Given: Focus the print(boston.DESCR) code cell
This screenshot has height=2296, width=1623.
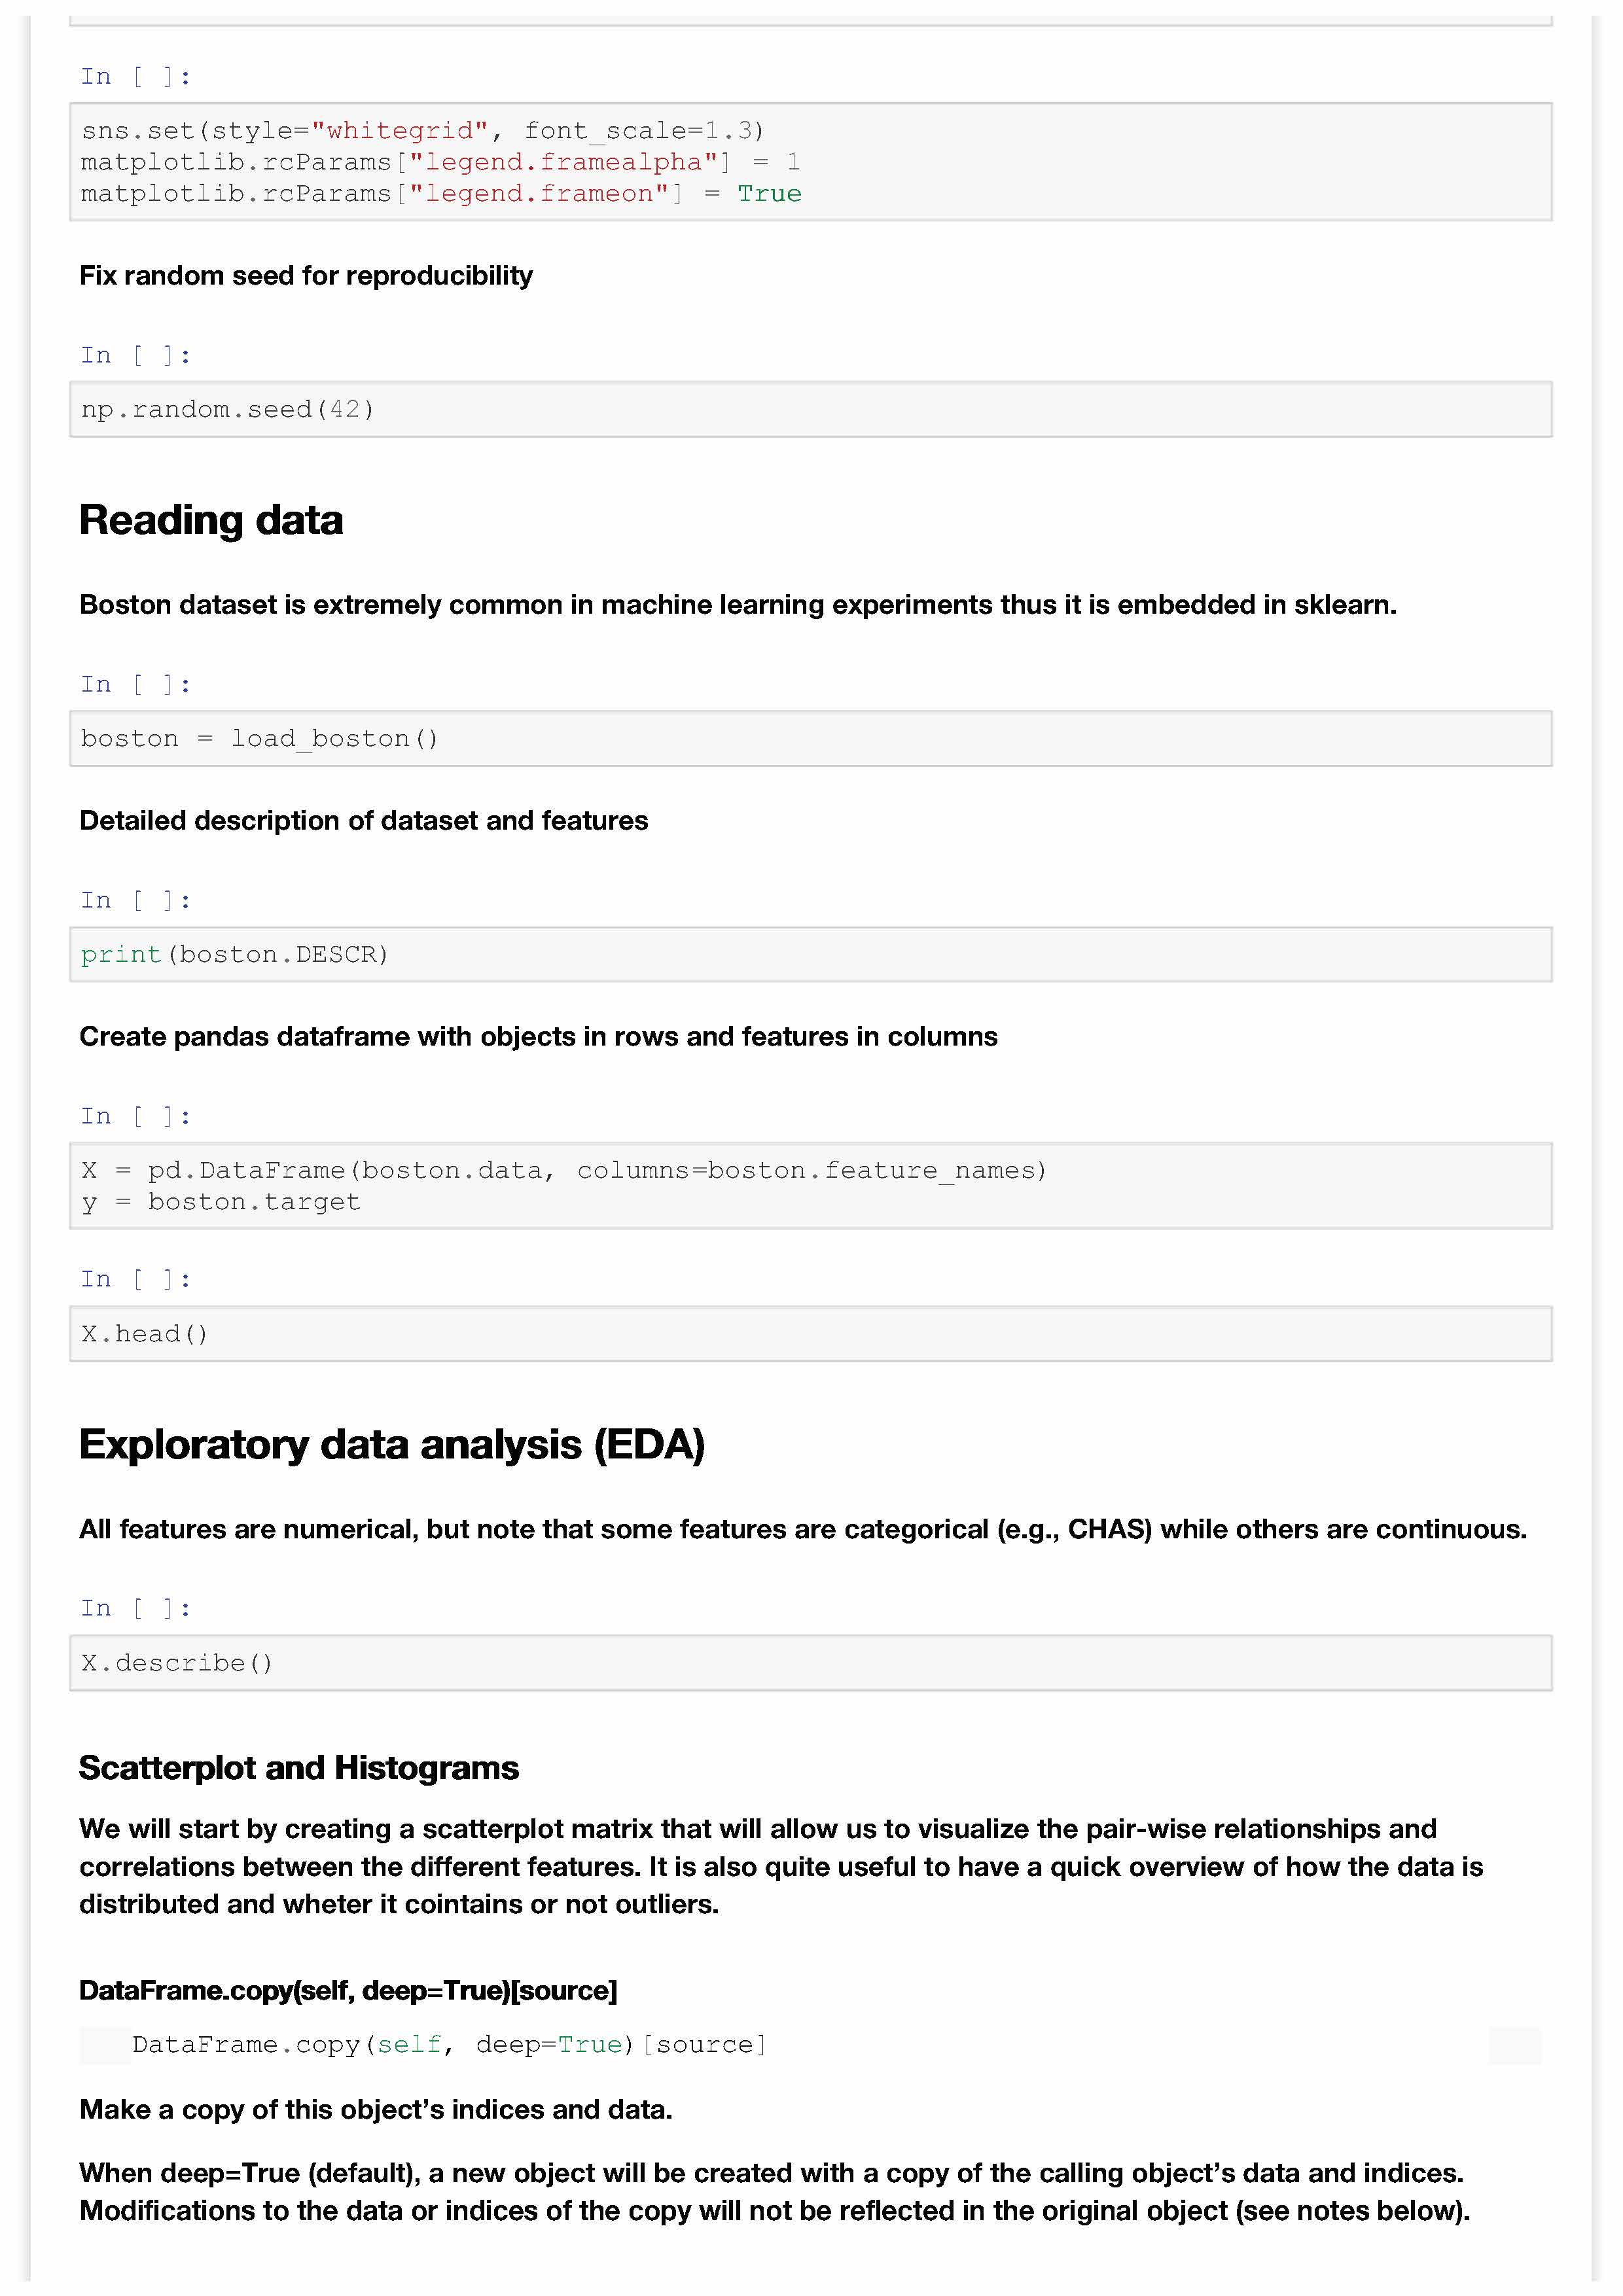Looking at the screenshot, I should click(x=810, y=954).
